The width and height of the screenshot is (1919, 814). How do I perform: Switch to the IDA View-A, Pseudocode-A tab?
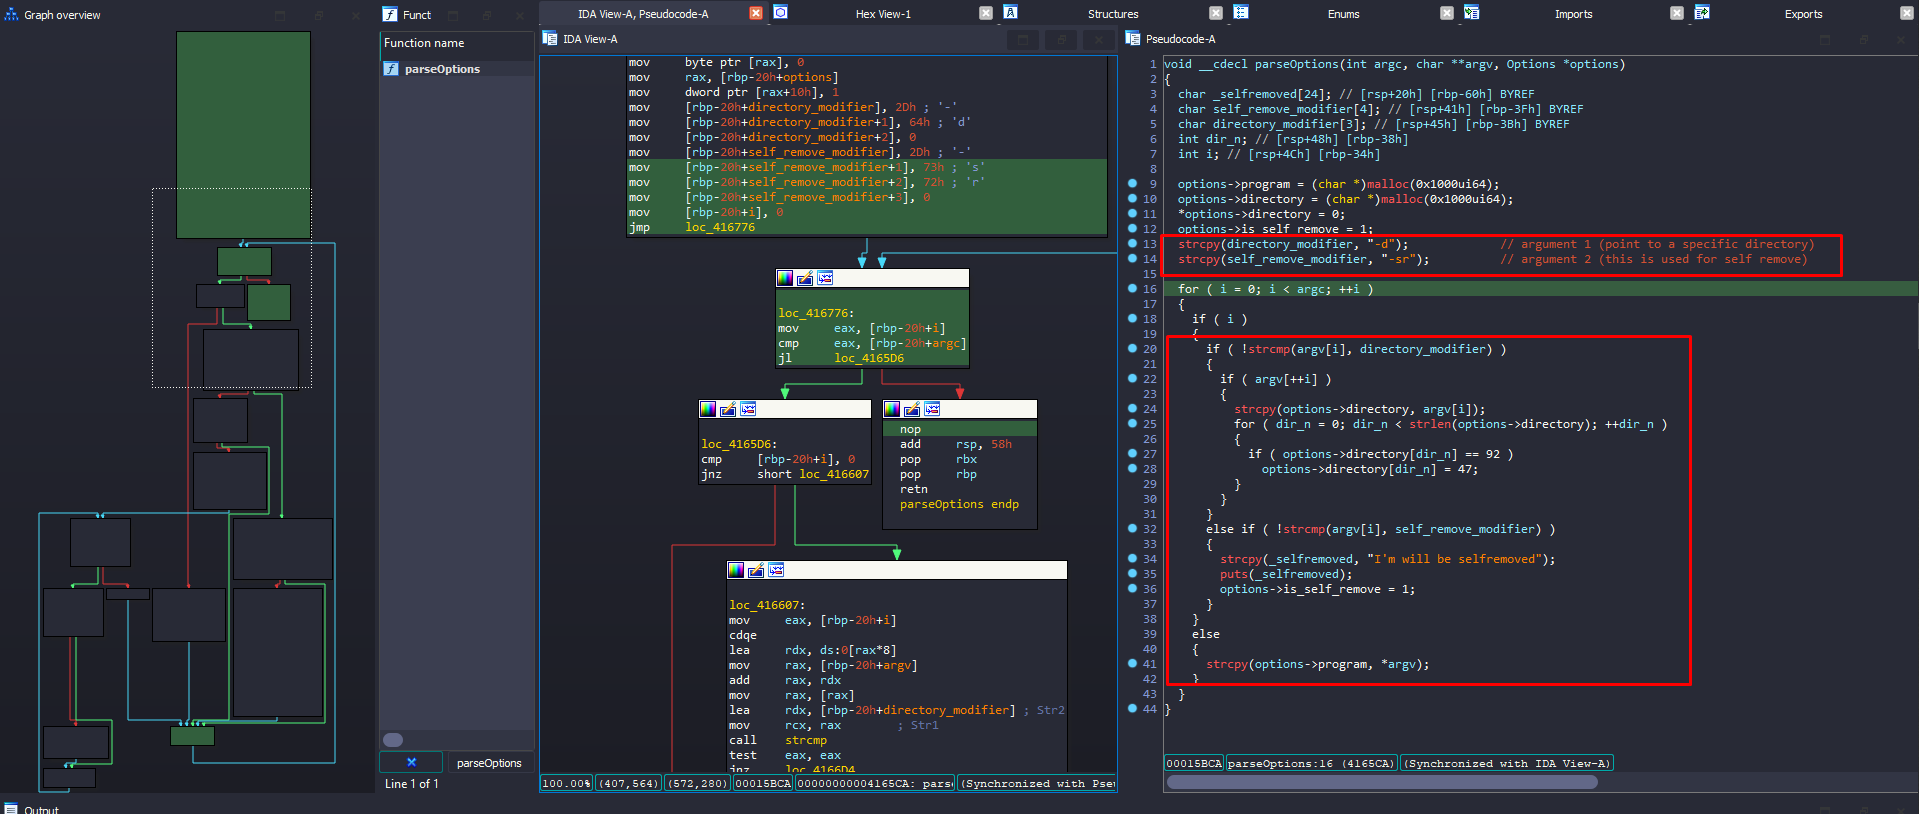click(643, 14)
